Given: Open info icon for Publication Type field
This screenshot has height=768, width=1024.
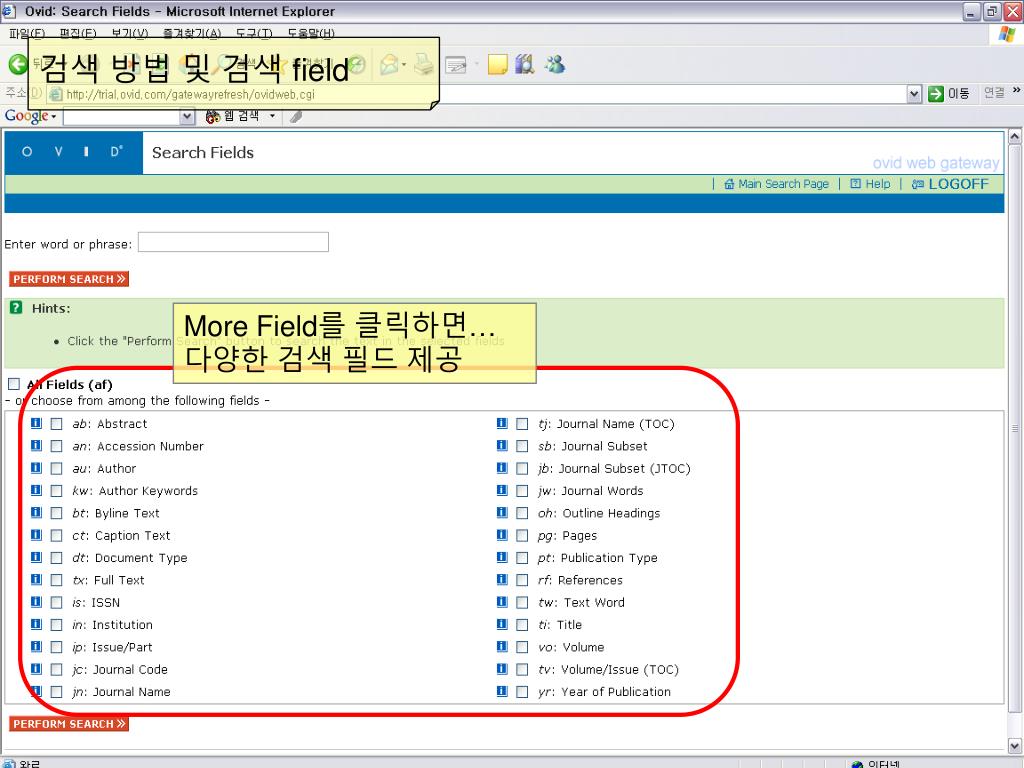Looking at the screenshot, I should click(502, 557).
